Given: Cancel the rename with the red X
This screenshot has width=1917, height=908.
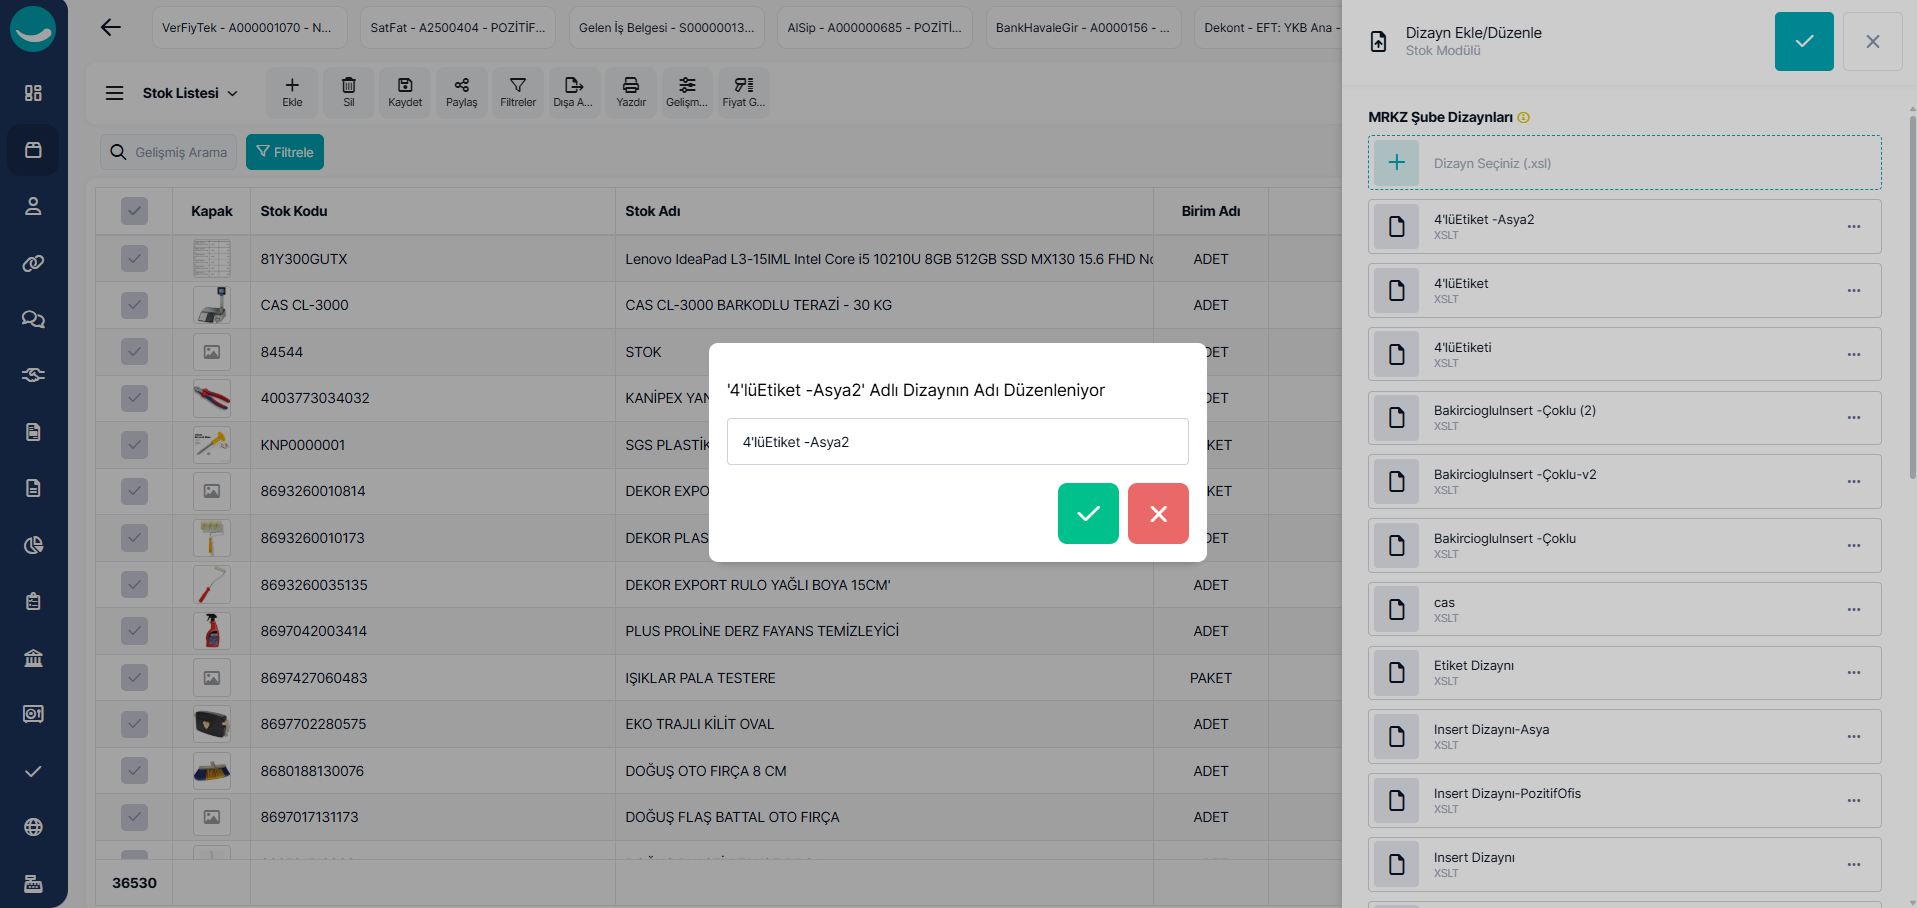Looking at the screenshot, I should click(1158, 513).
